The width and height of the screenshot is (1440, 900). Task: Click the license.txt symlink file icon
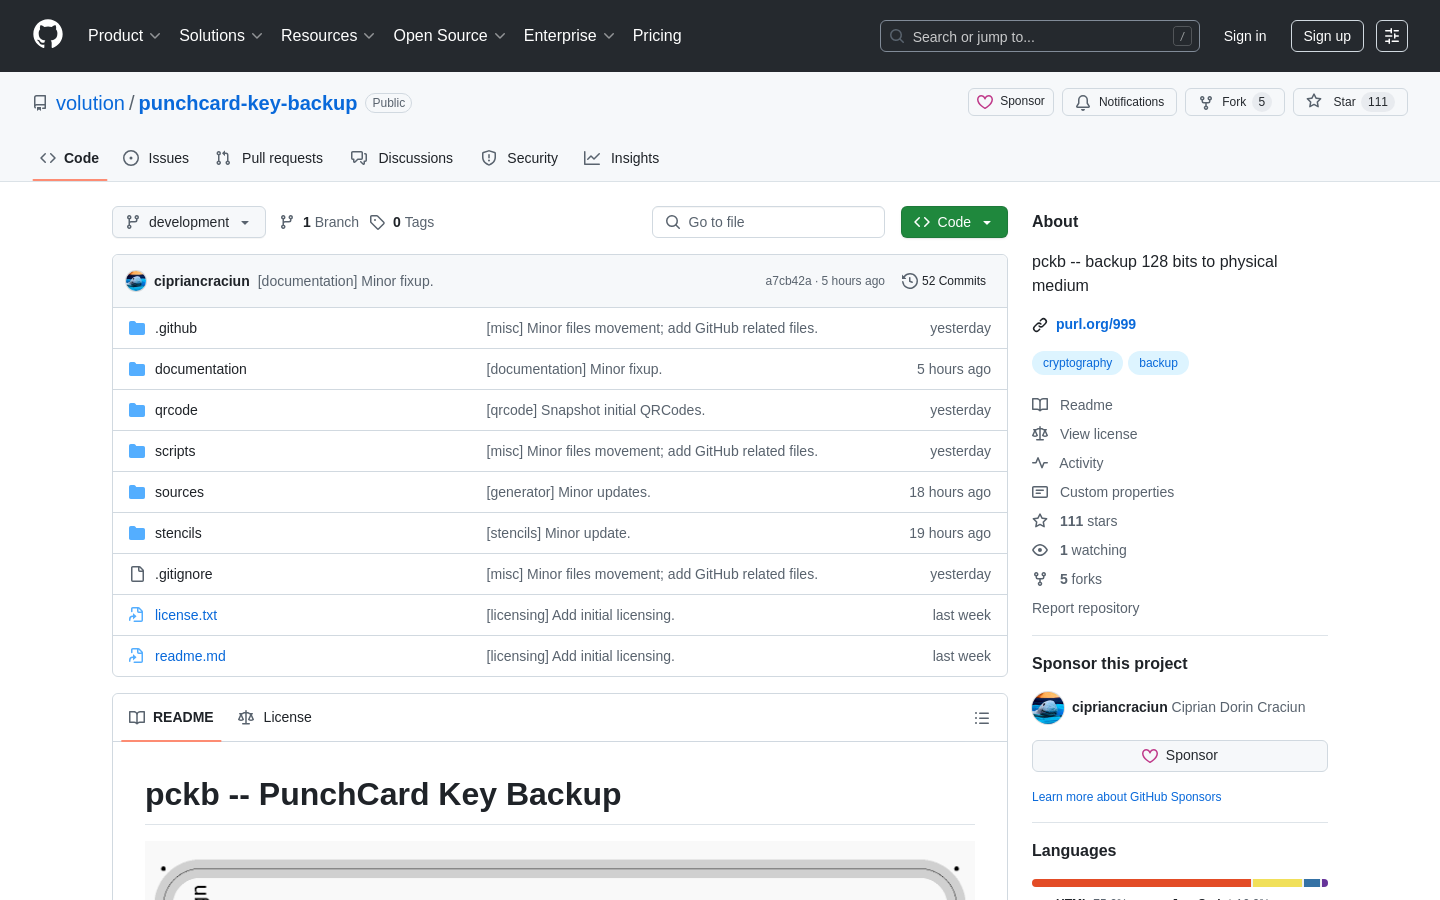pos(137,615)
